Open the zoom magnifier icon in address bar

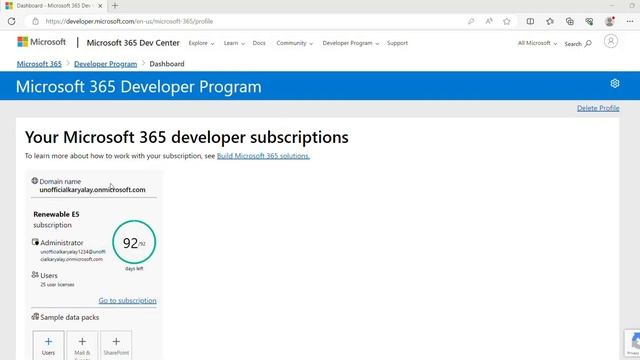(471, 21)
